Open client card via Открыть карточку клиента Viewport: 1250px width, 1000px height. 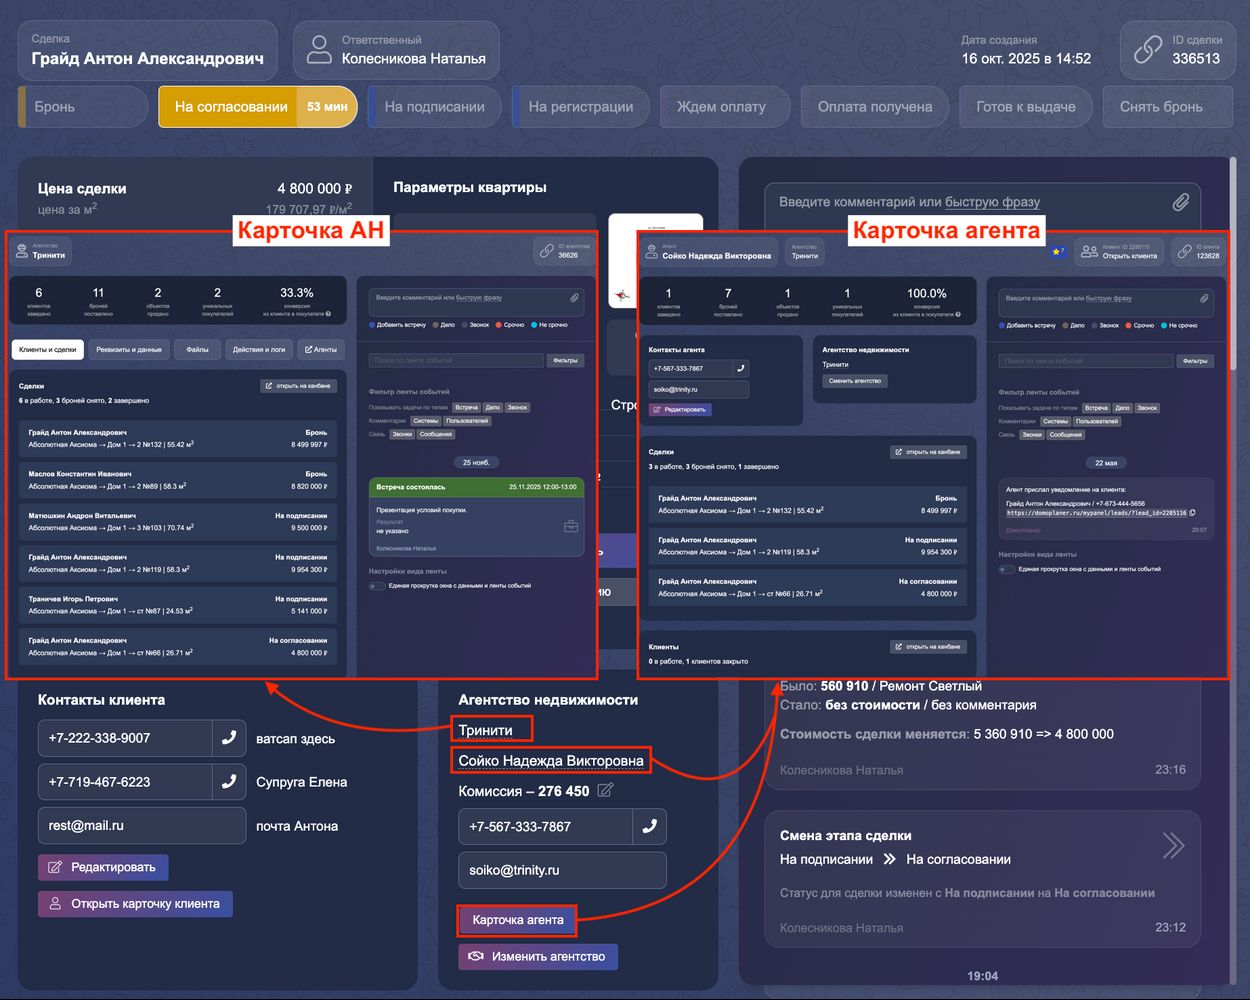click(x=135, y=904)
